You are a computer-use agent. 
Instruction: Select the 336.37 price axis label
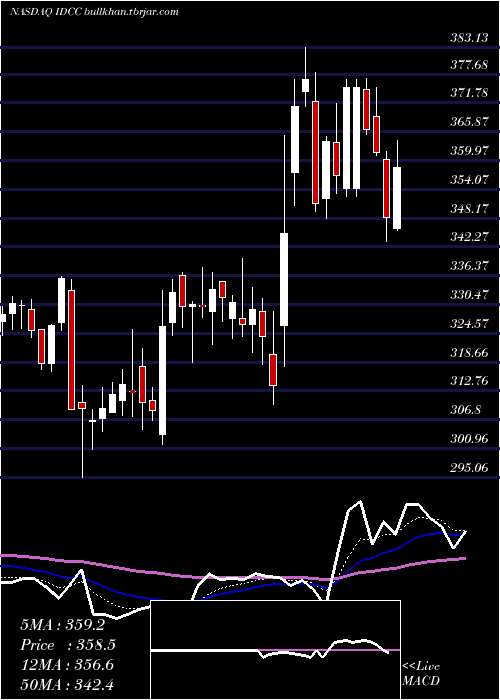click(469, 266)
